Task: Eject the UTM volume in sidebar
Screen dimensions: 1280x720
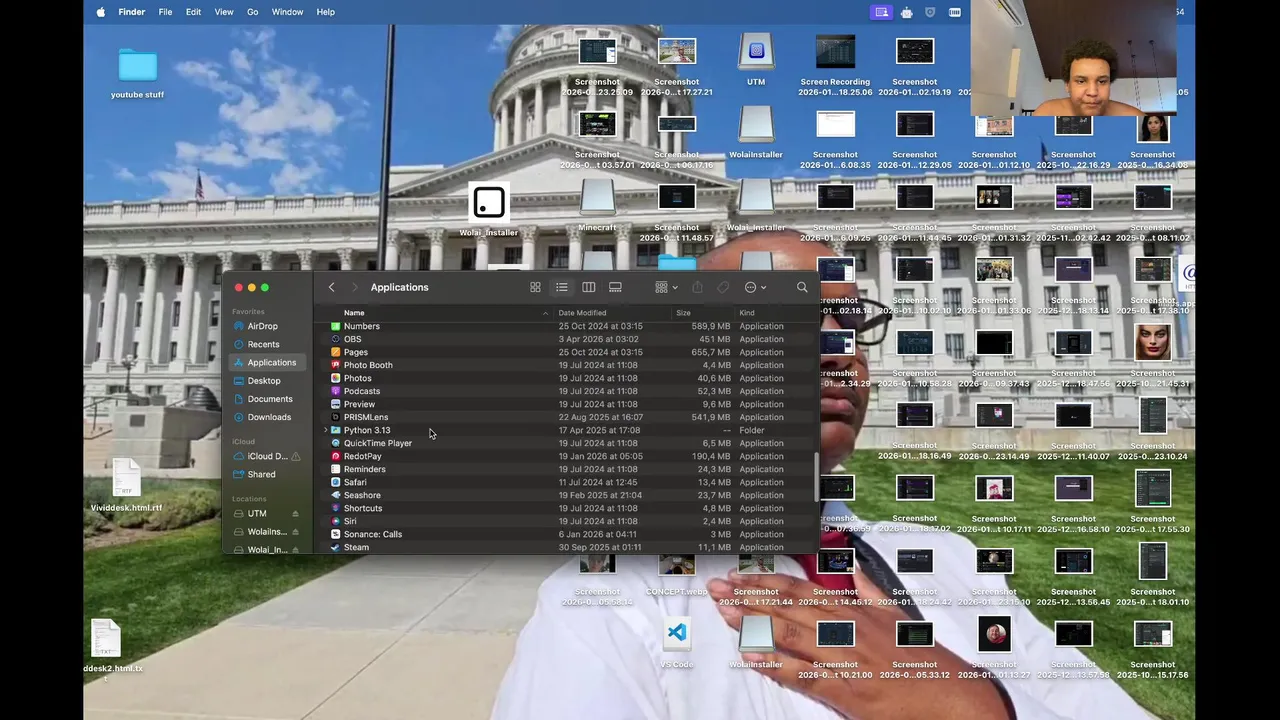Action: [x=295, y=514]
